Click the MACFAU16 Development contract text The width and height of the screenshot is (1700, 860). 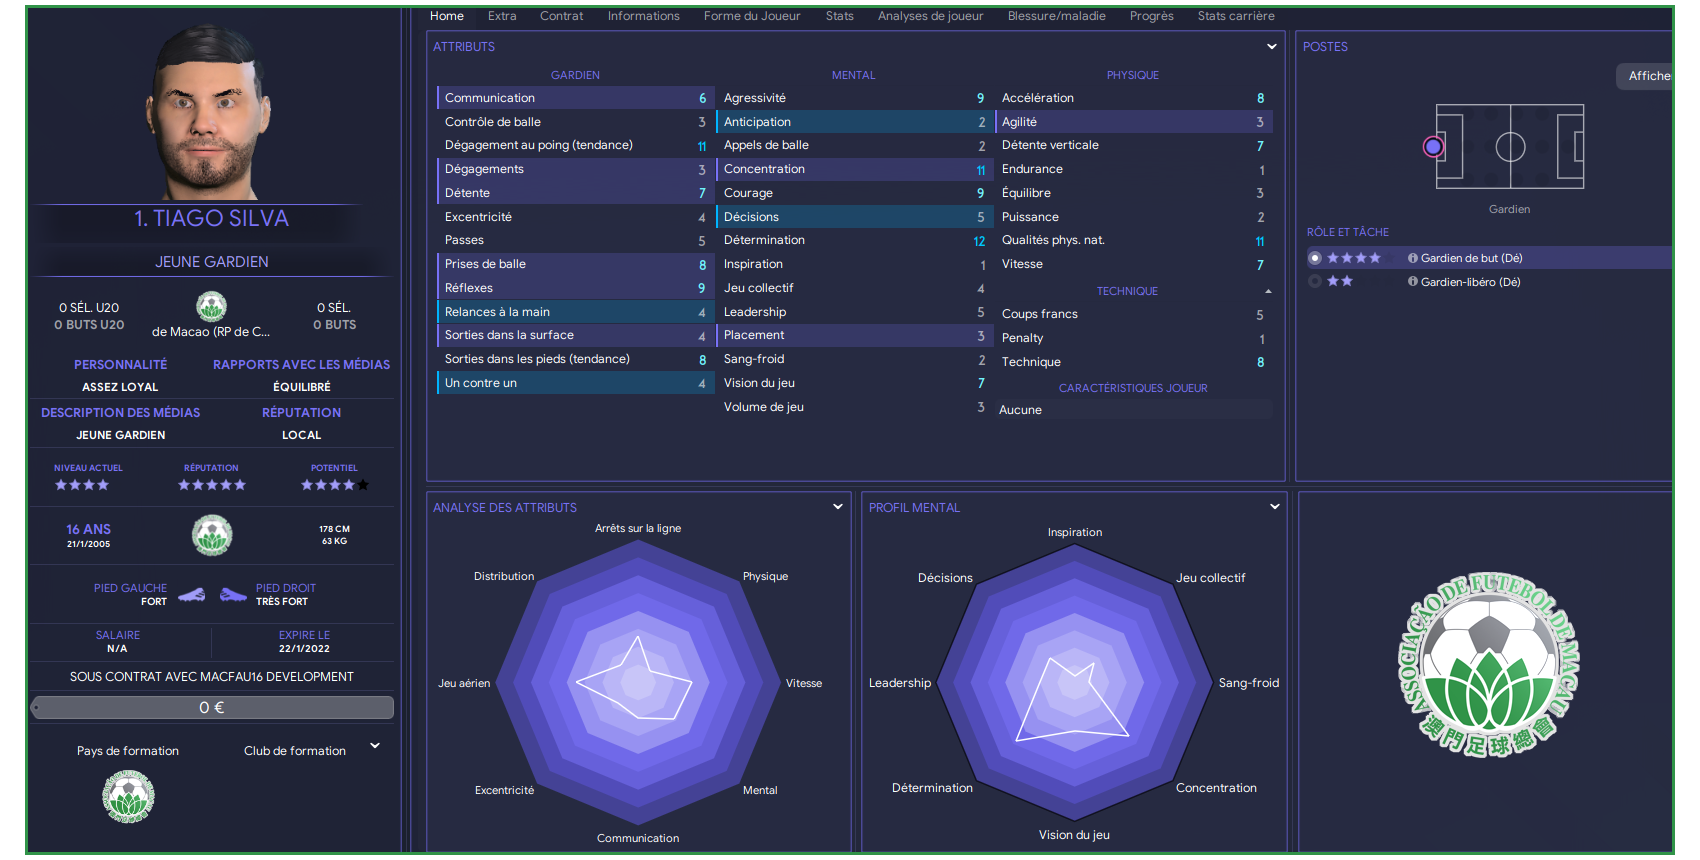(212, 677)
